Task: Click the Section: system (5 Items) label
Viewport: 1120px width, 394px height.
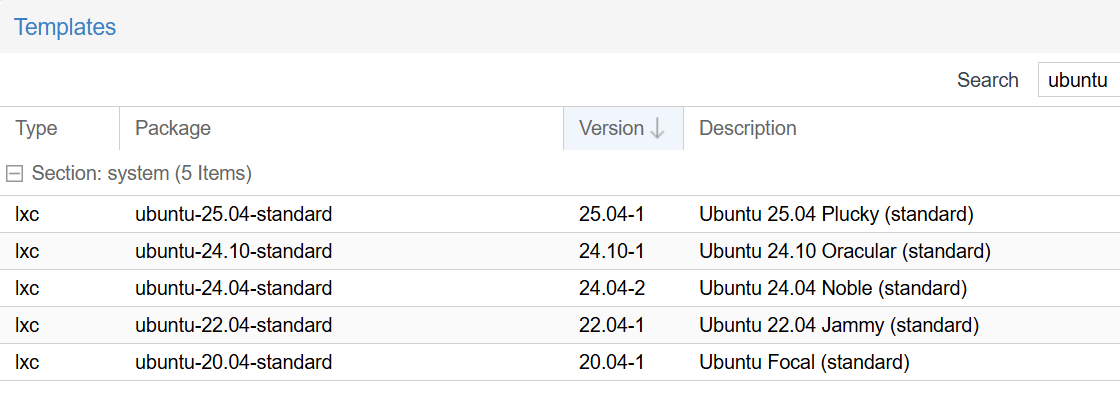Action: [x=141, y=173]
